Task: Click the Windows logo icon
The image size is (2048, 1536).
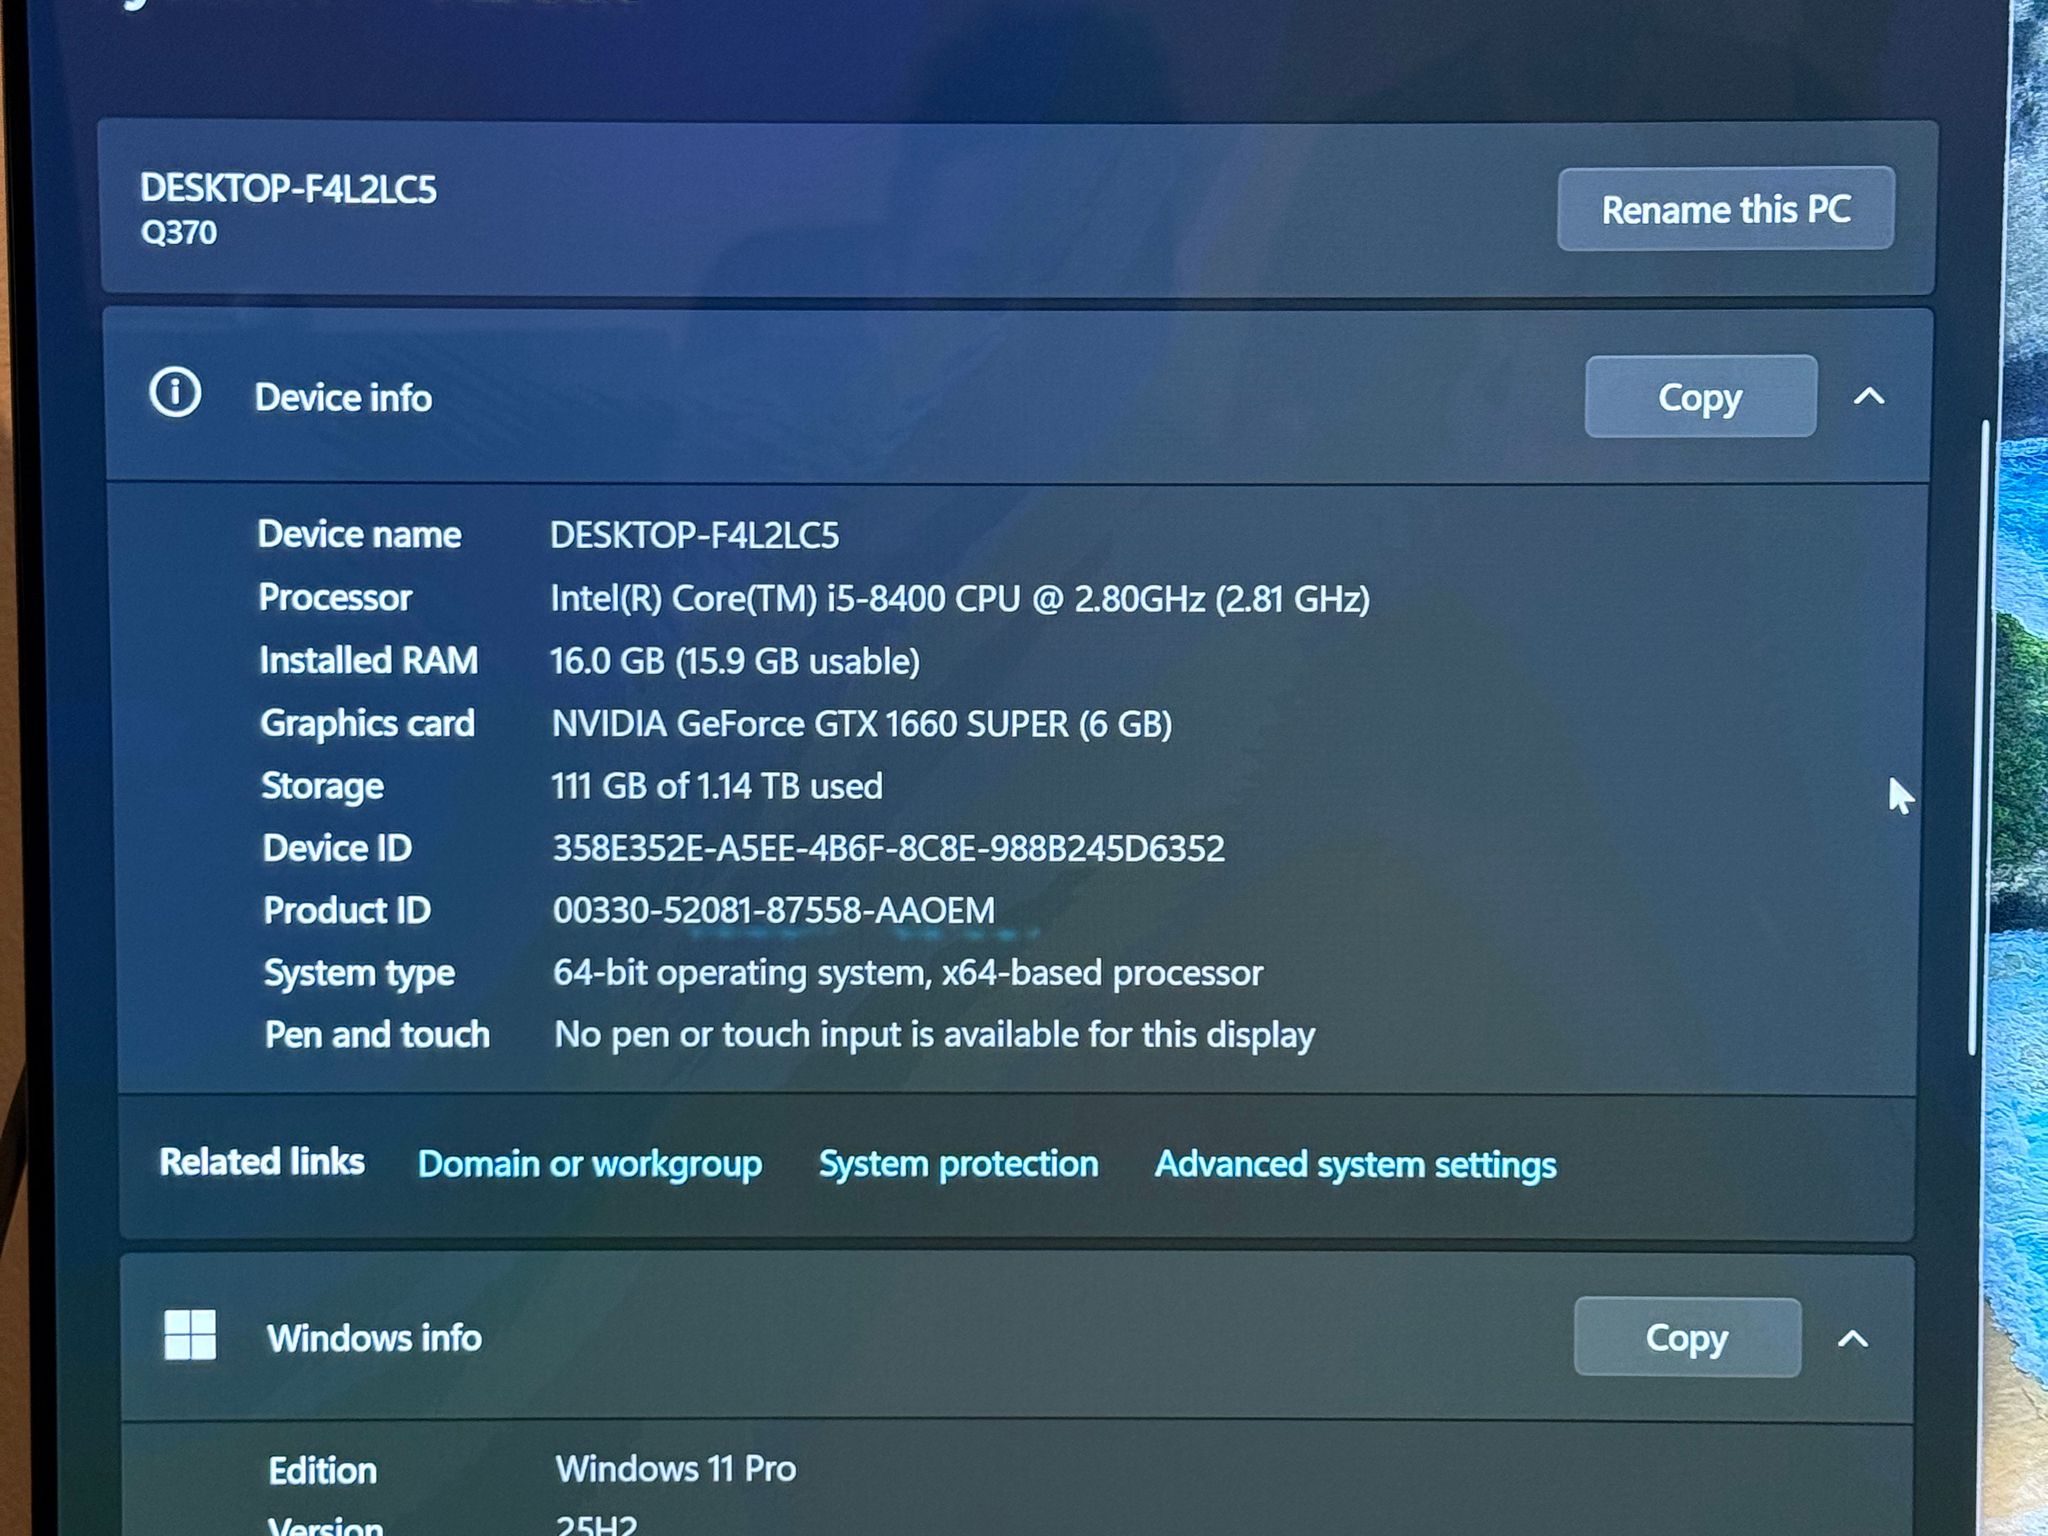Action: coord(190,1335)
